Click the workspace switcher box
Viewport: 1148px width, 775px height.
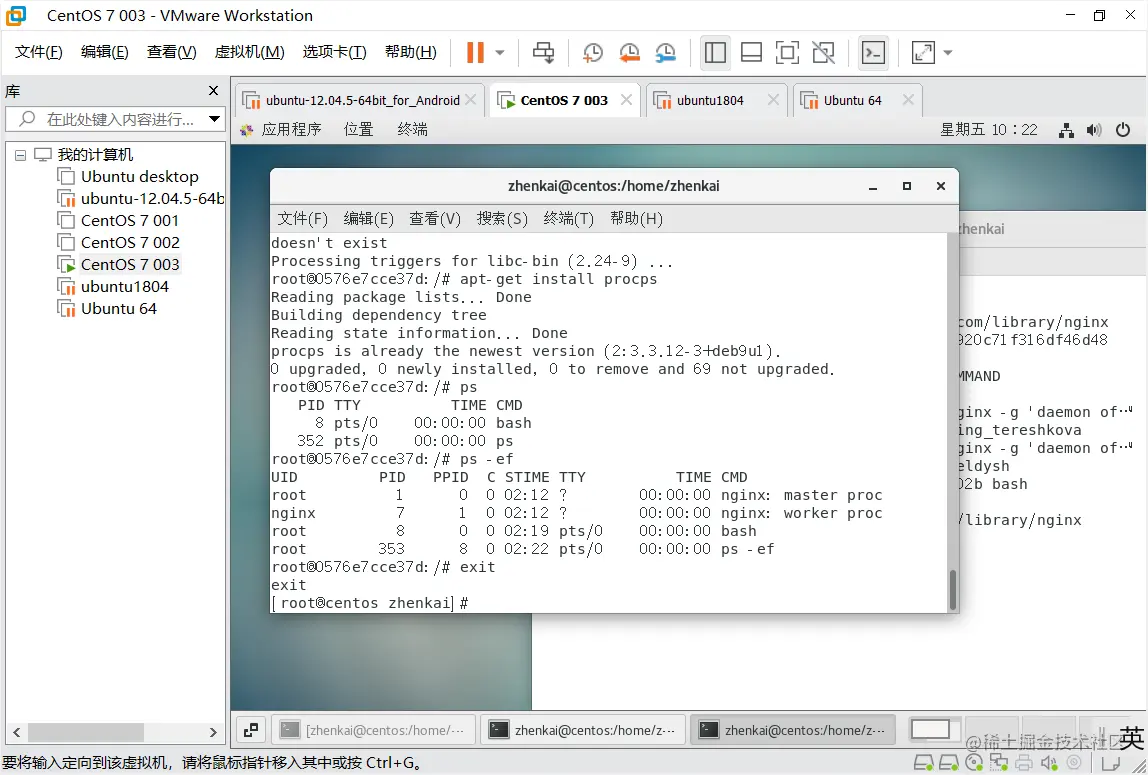[931, 730]
